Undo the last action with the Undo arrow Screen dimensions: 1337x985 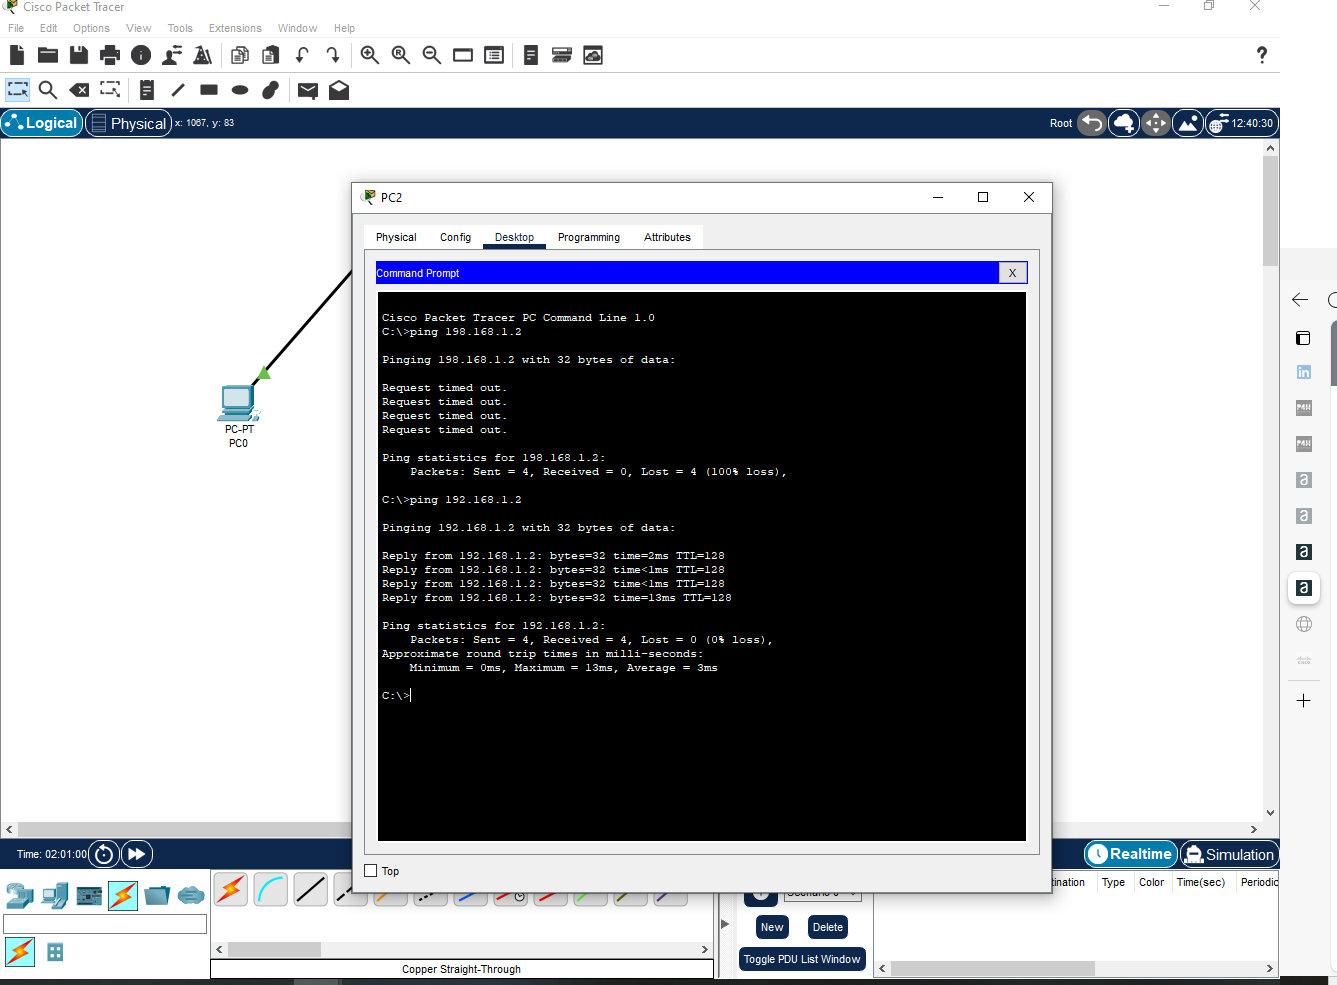pyautogui.click(x=302, y=55)
